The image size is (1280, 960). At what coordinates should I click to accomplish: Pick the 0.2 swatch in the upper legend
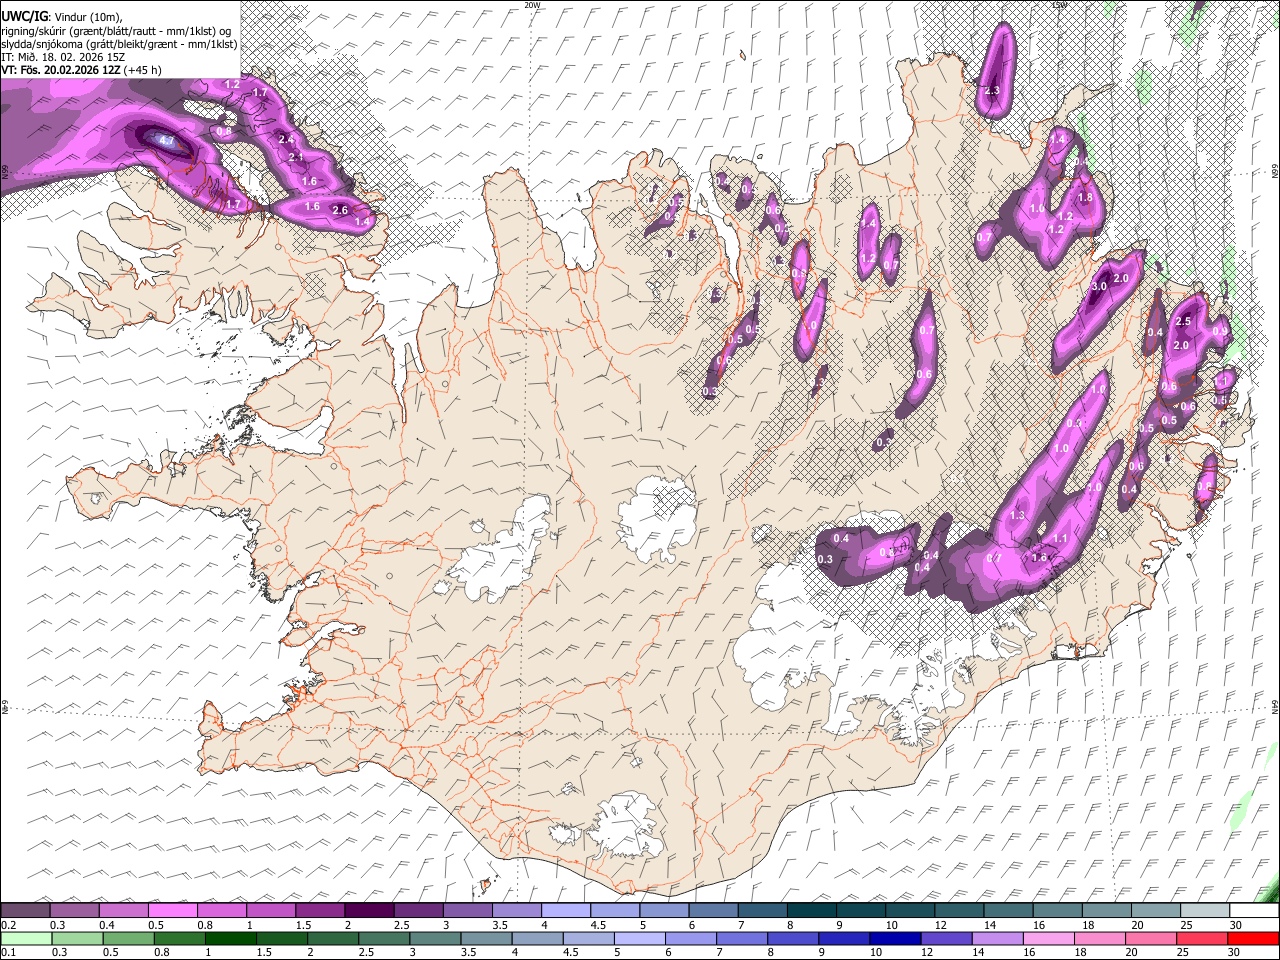point(26,911)
